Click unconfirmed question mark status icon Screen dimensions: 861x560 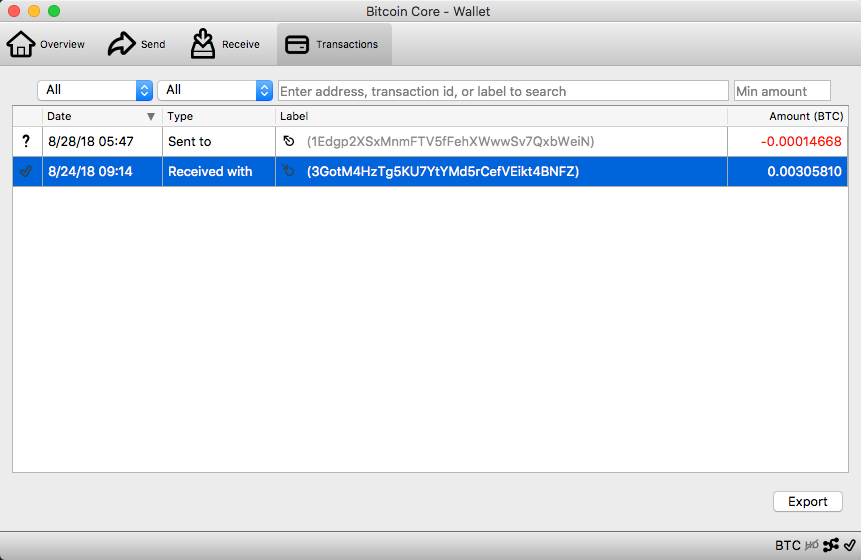coord(26,141)
